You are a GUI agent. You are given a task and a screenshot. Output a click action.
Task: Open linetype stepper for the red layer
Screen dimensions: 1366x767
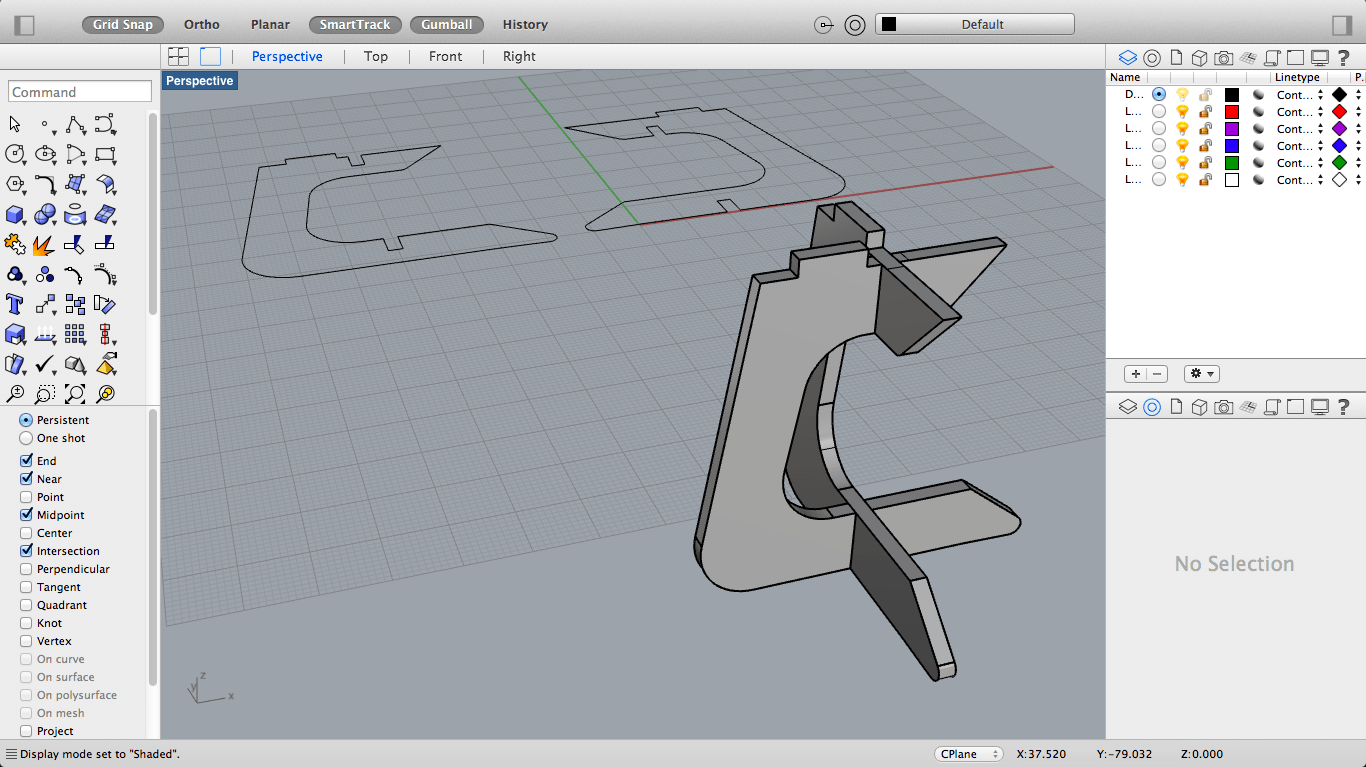[x=1320, y=112]
